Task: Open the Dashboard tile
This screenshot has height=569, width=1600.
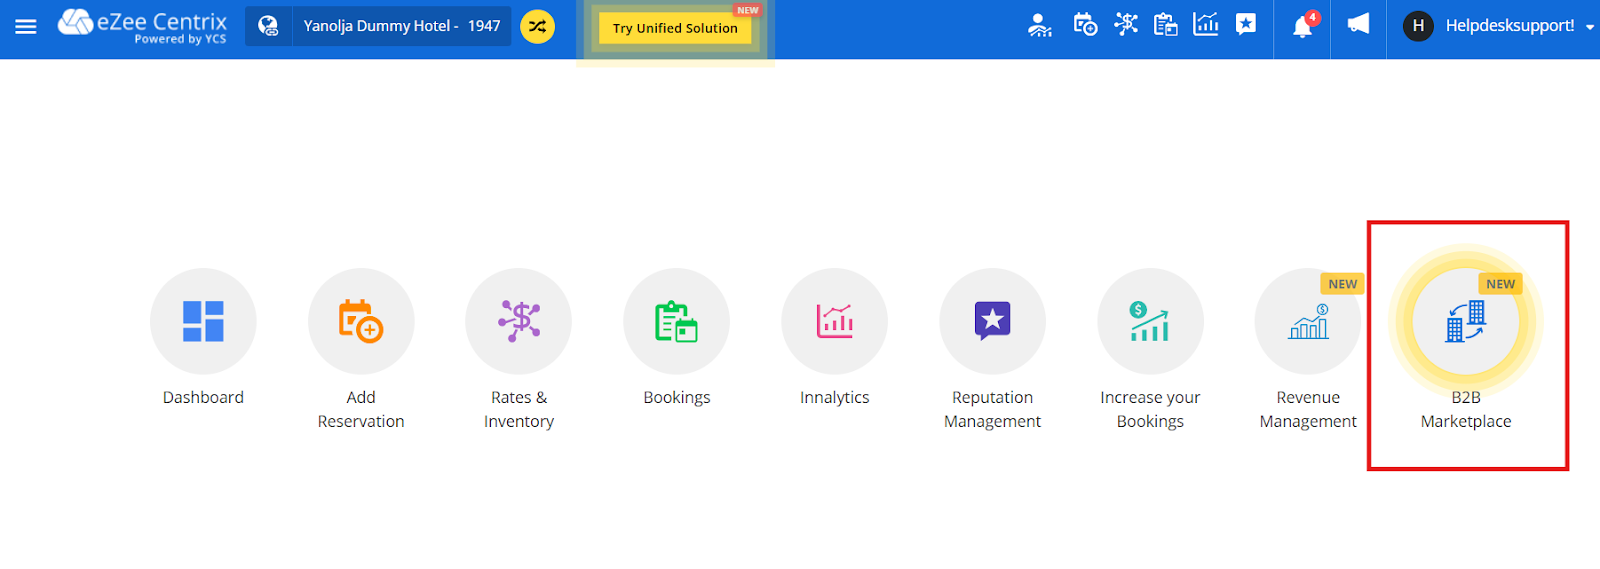Action: (x=203, y=321)
